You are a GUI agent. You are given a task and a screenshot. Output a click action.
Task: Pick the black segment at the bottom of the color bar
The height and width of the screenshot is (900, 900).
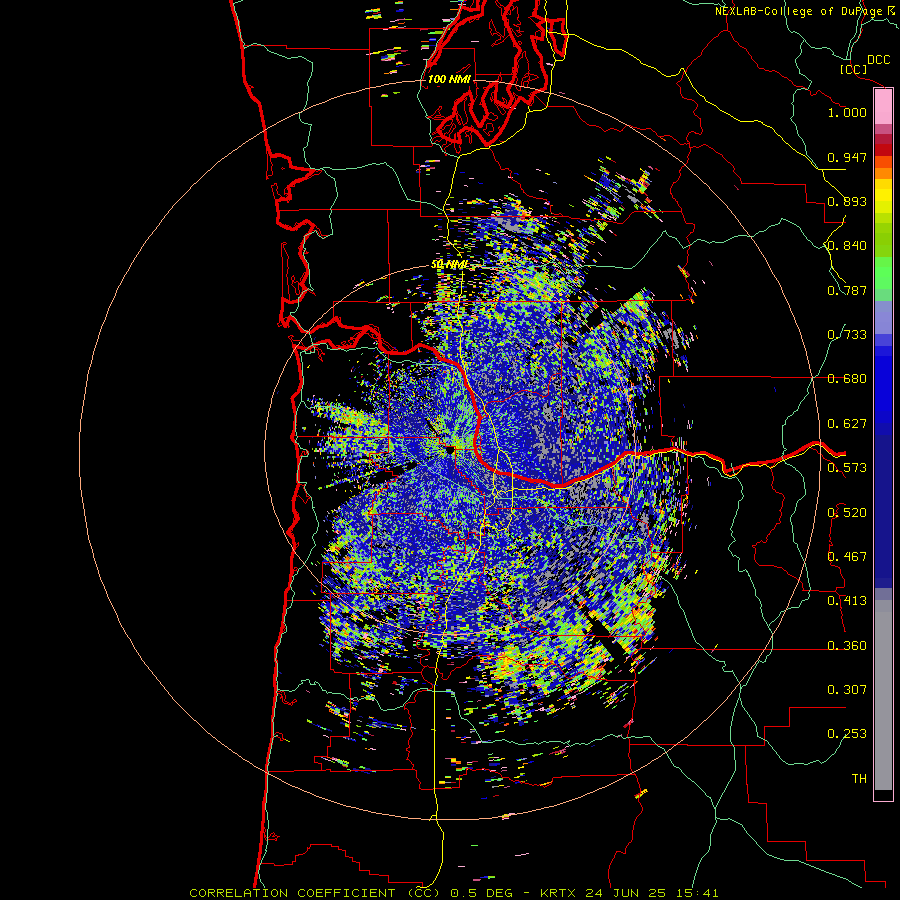point(883,794)
